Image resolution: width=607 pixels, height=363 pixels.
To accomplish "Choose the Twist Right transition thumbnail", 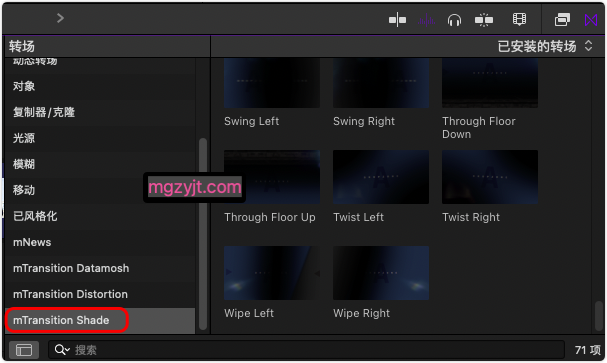I will 490,177.
